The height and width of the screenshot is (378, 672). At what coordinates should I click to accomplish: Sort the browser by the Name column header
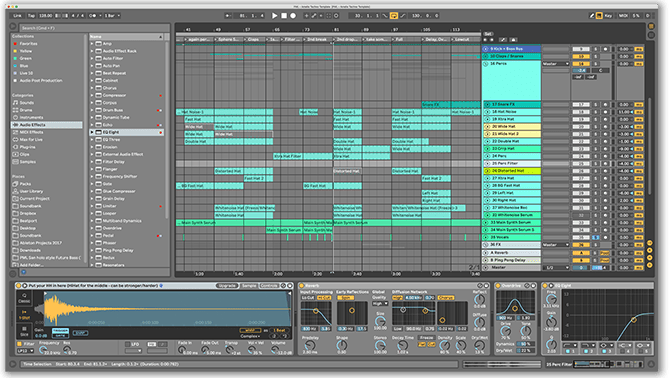[126, 36]
